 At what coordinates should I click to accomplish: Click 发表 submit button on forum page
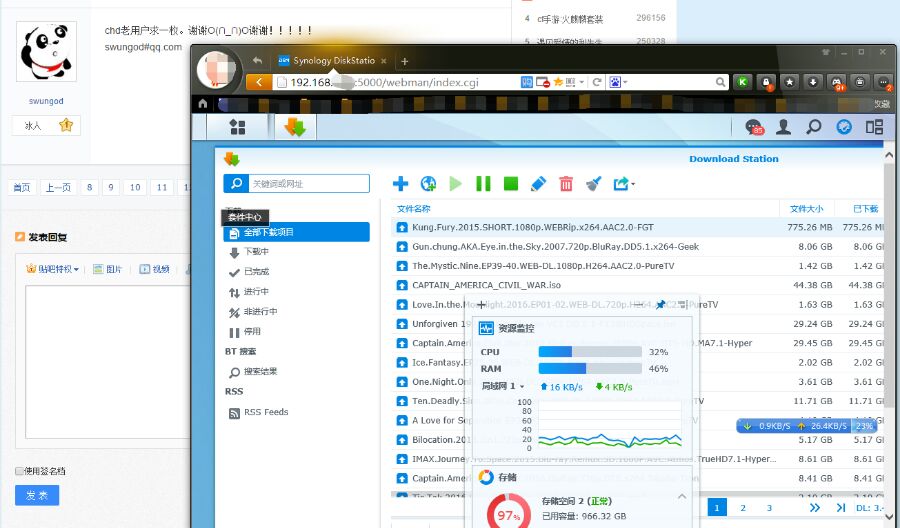[37, 495]
